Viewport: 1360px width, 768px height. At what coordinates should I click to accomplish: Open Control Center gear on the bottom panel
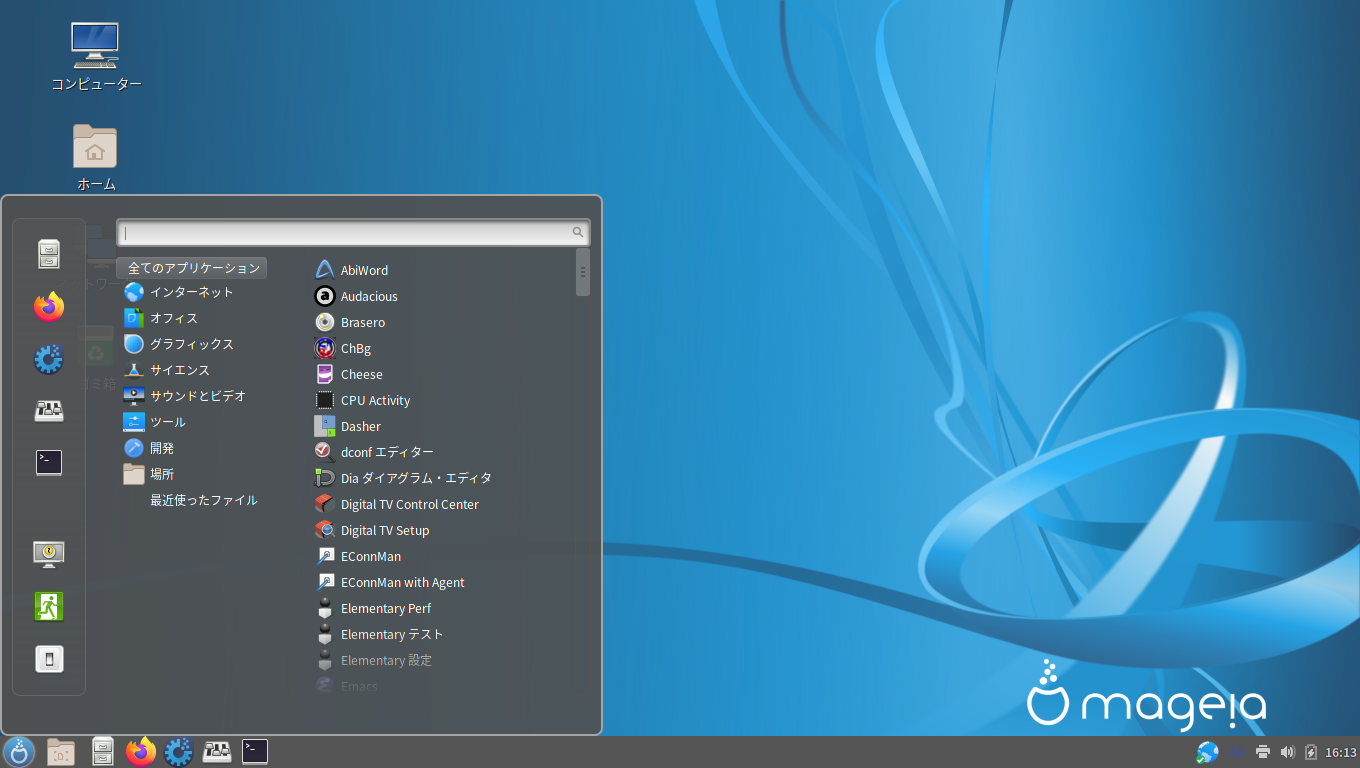(178, 752)
